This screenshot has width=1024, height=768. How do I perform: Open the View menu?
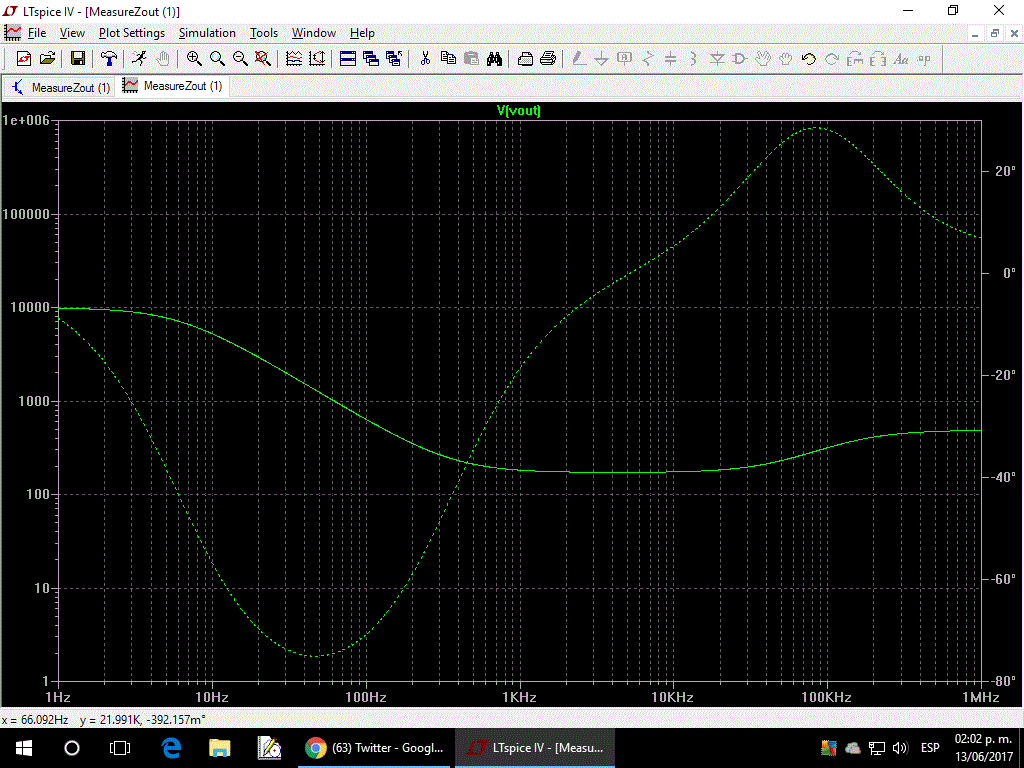point(72,33)
